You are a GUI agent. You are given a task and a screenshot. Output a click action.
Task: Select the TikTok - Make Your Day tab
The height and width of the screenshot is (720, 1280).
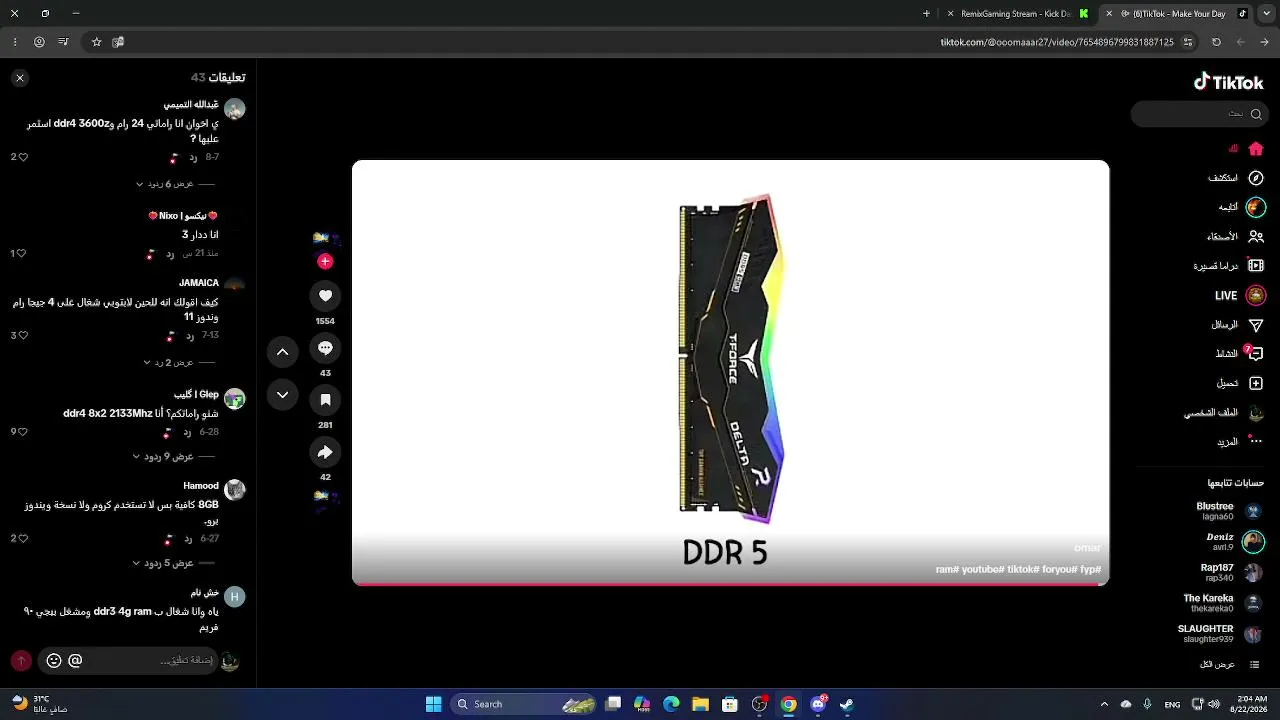[x=1178, y=14]
